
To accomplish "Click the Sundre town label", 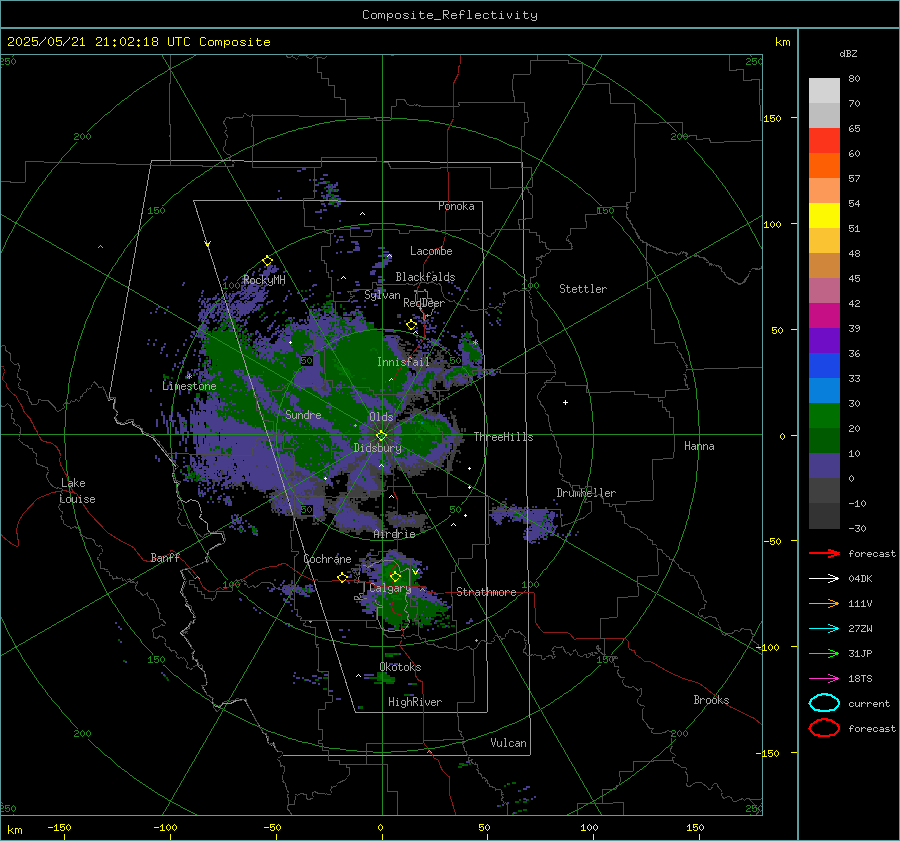I will (x=303, y=414).
